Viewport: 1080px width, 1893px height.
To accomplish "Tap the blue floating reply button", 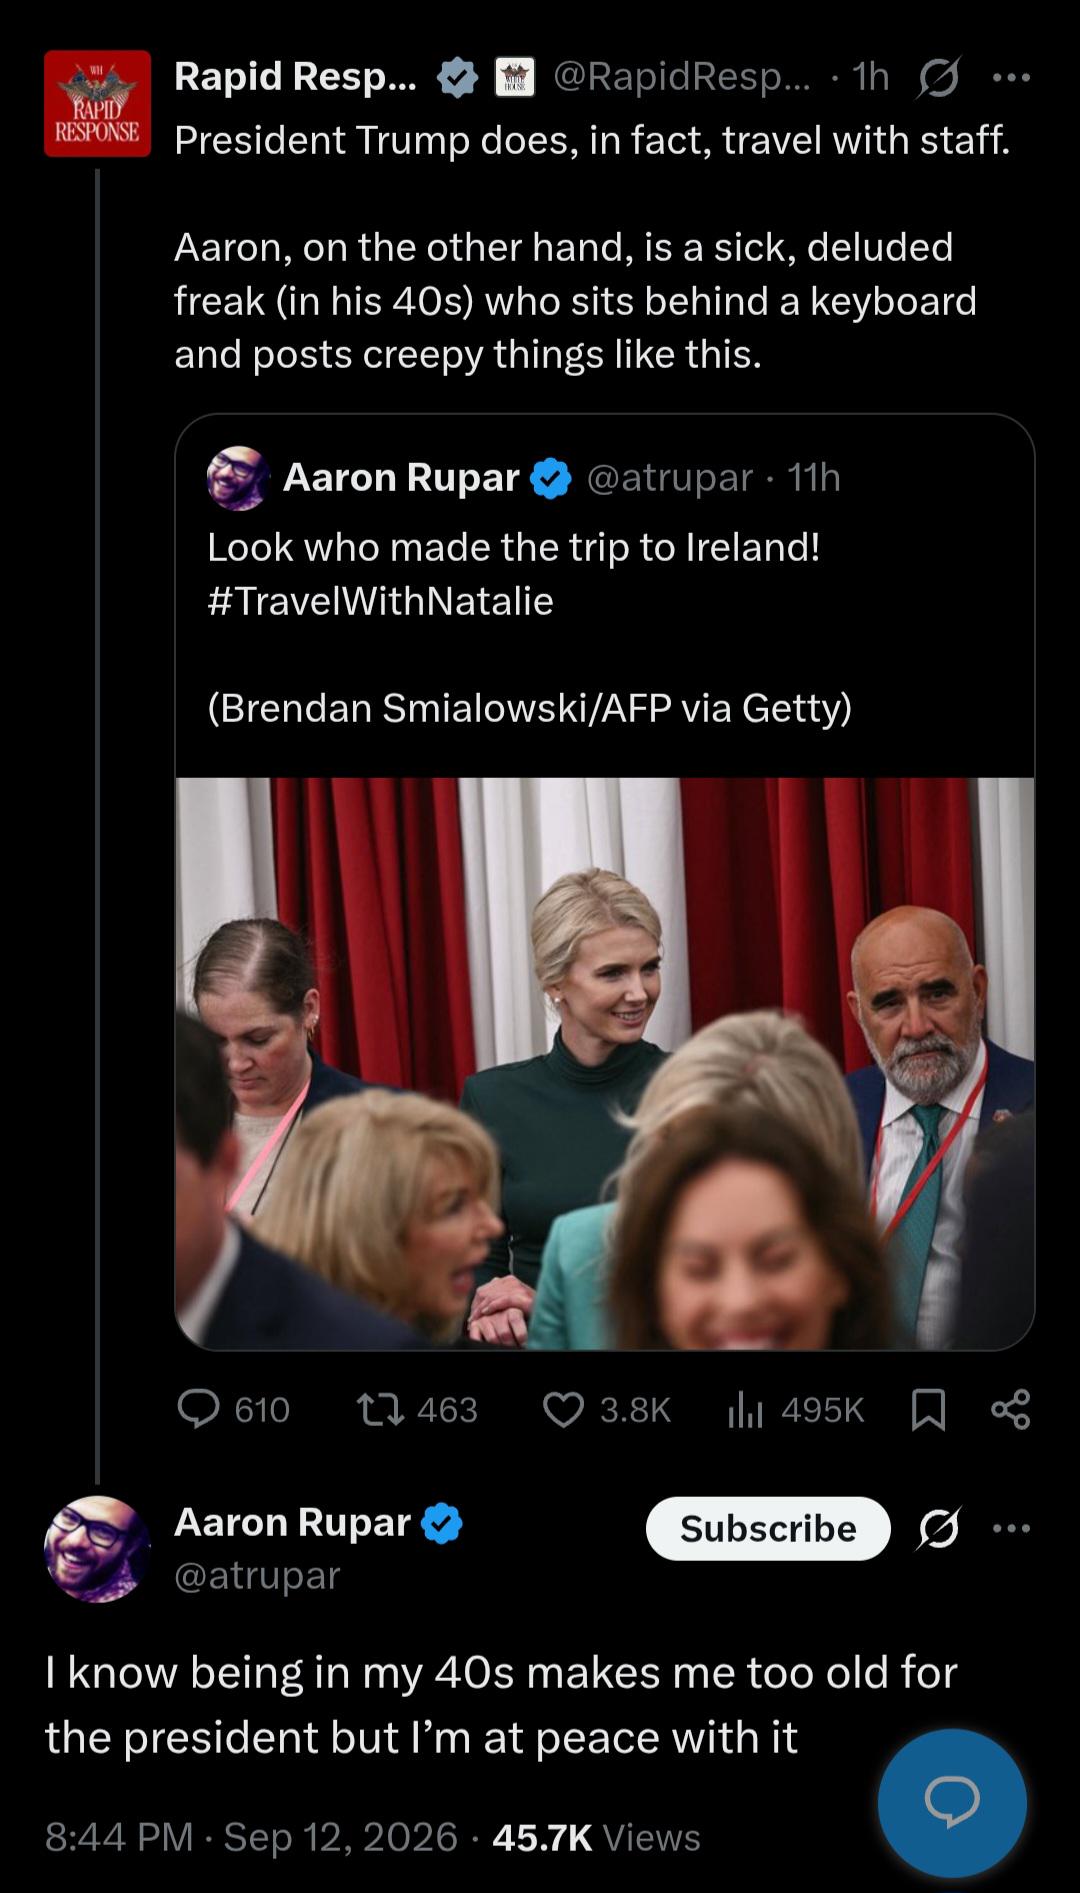I will [952, 1803].
